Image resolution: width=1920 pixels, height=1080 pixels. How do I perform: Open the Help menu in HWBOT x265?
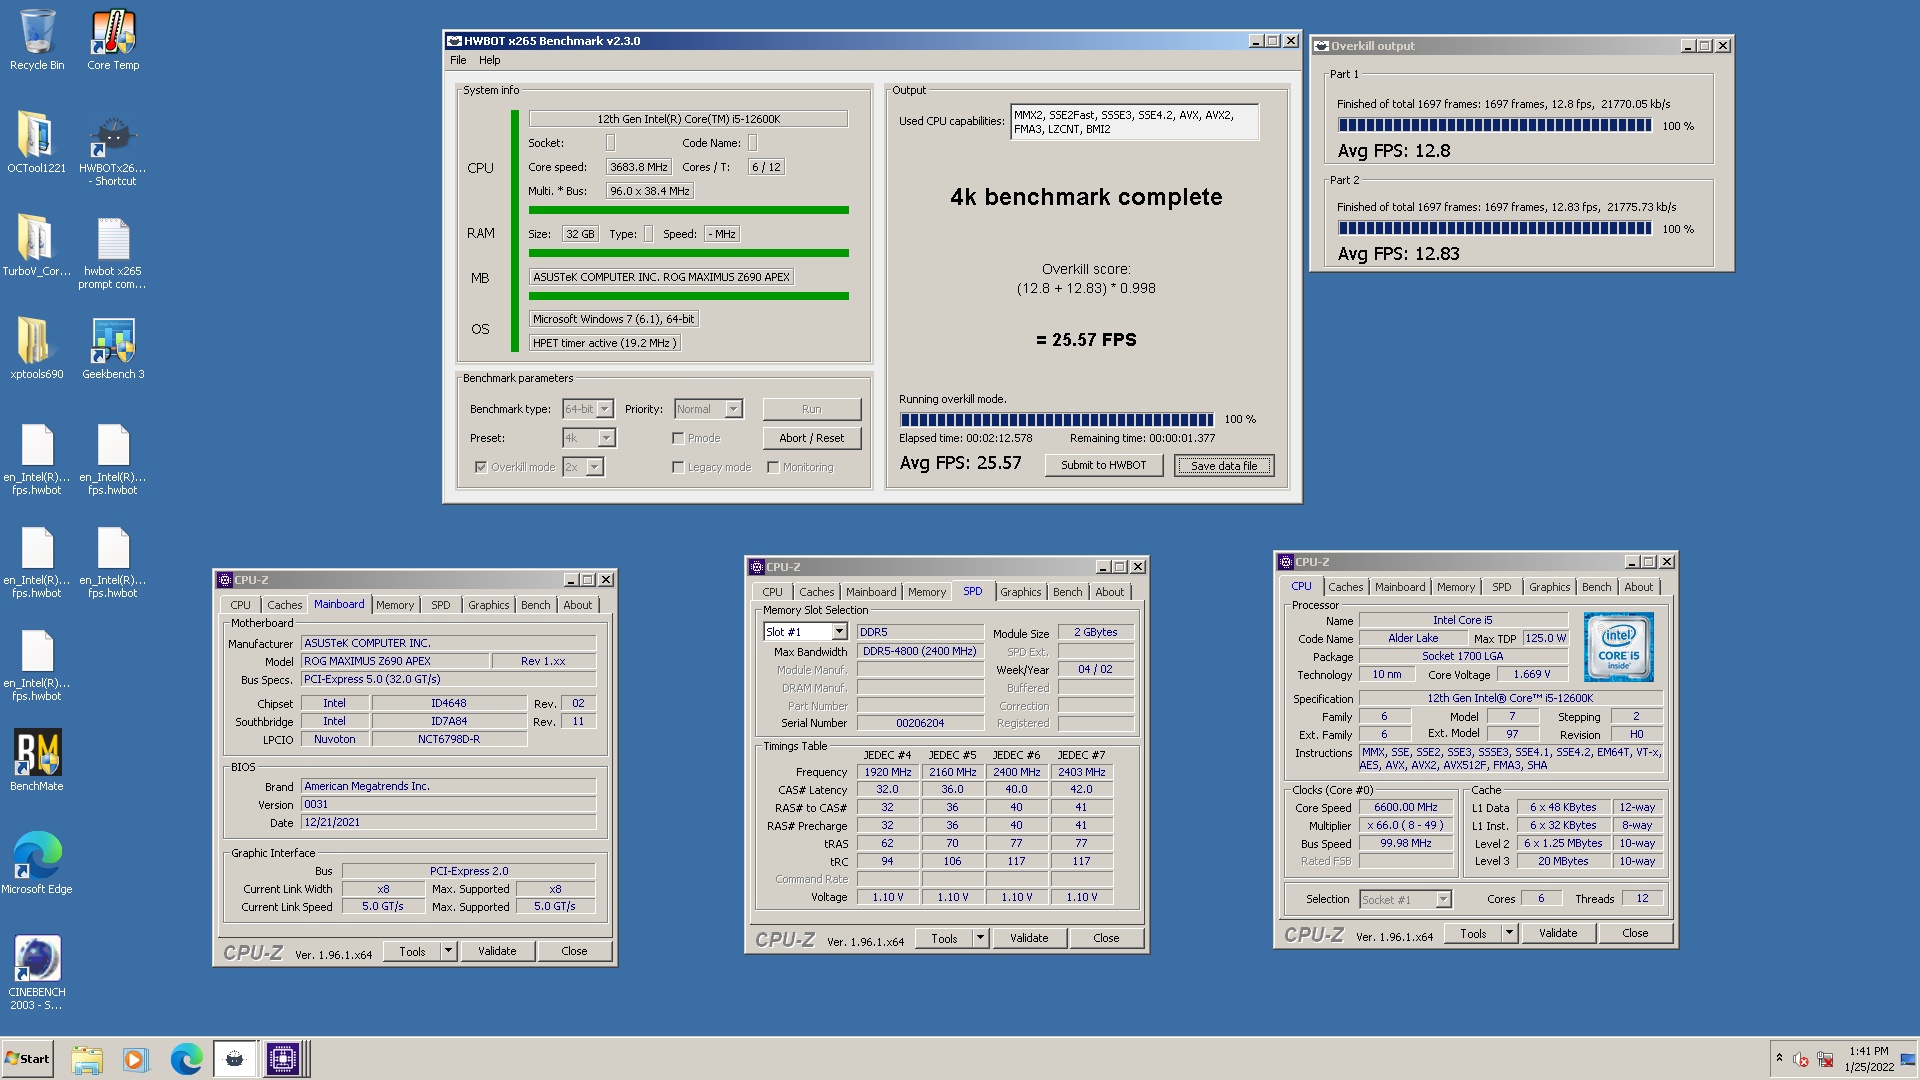pyautogui.click(x=489, y=60)
